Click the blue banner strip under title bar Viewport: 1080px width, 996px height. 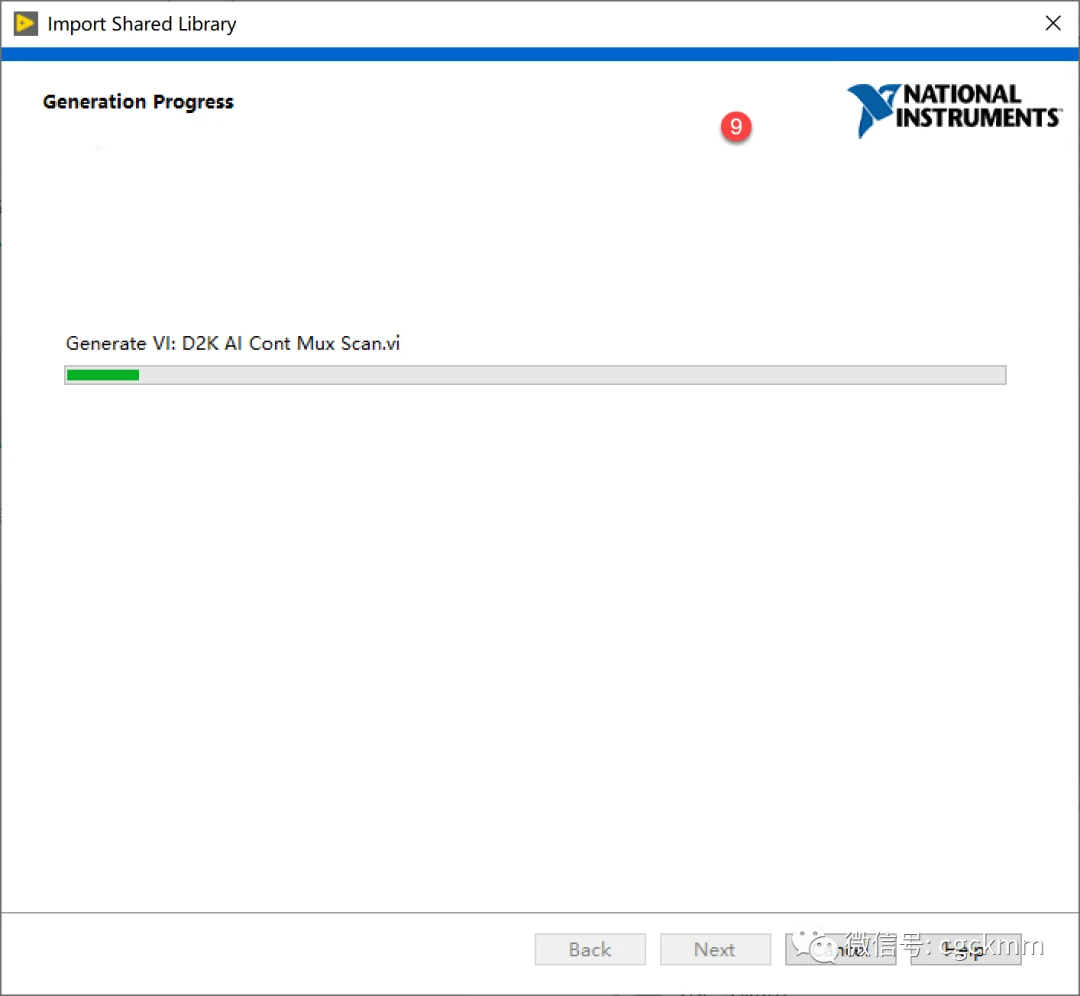540,54
